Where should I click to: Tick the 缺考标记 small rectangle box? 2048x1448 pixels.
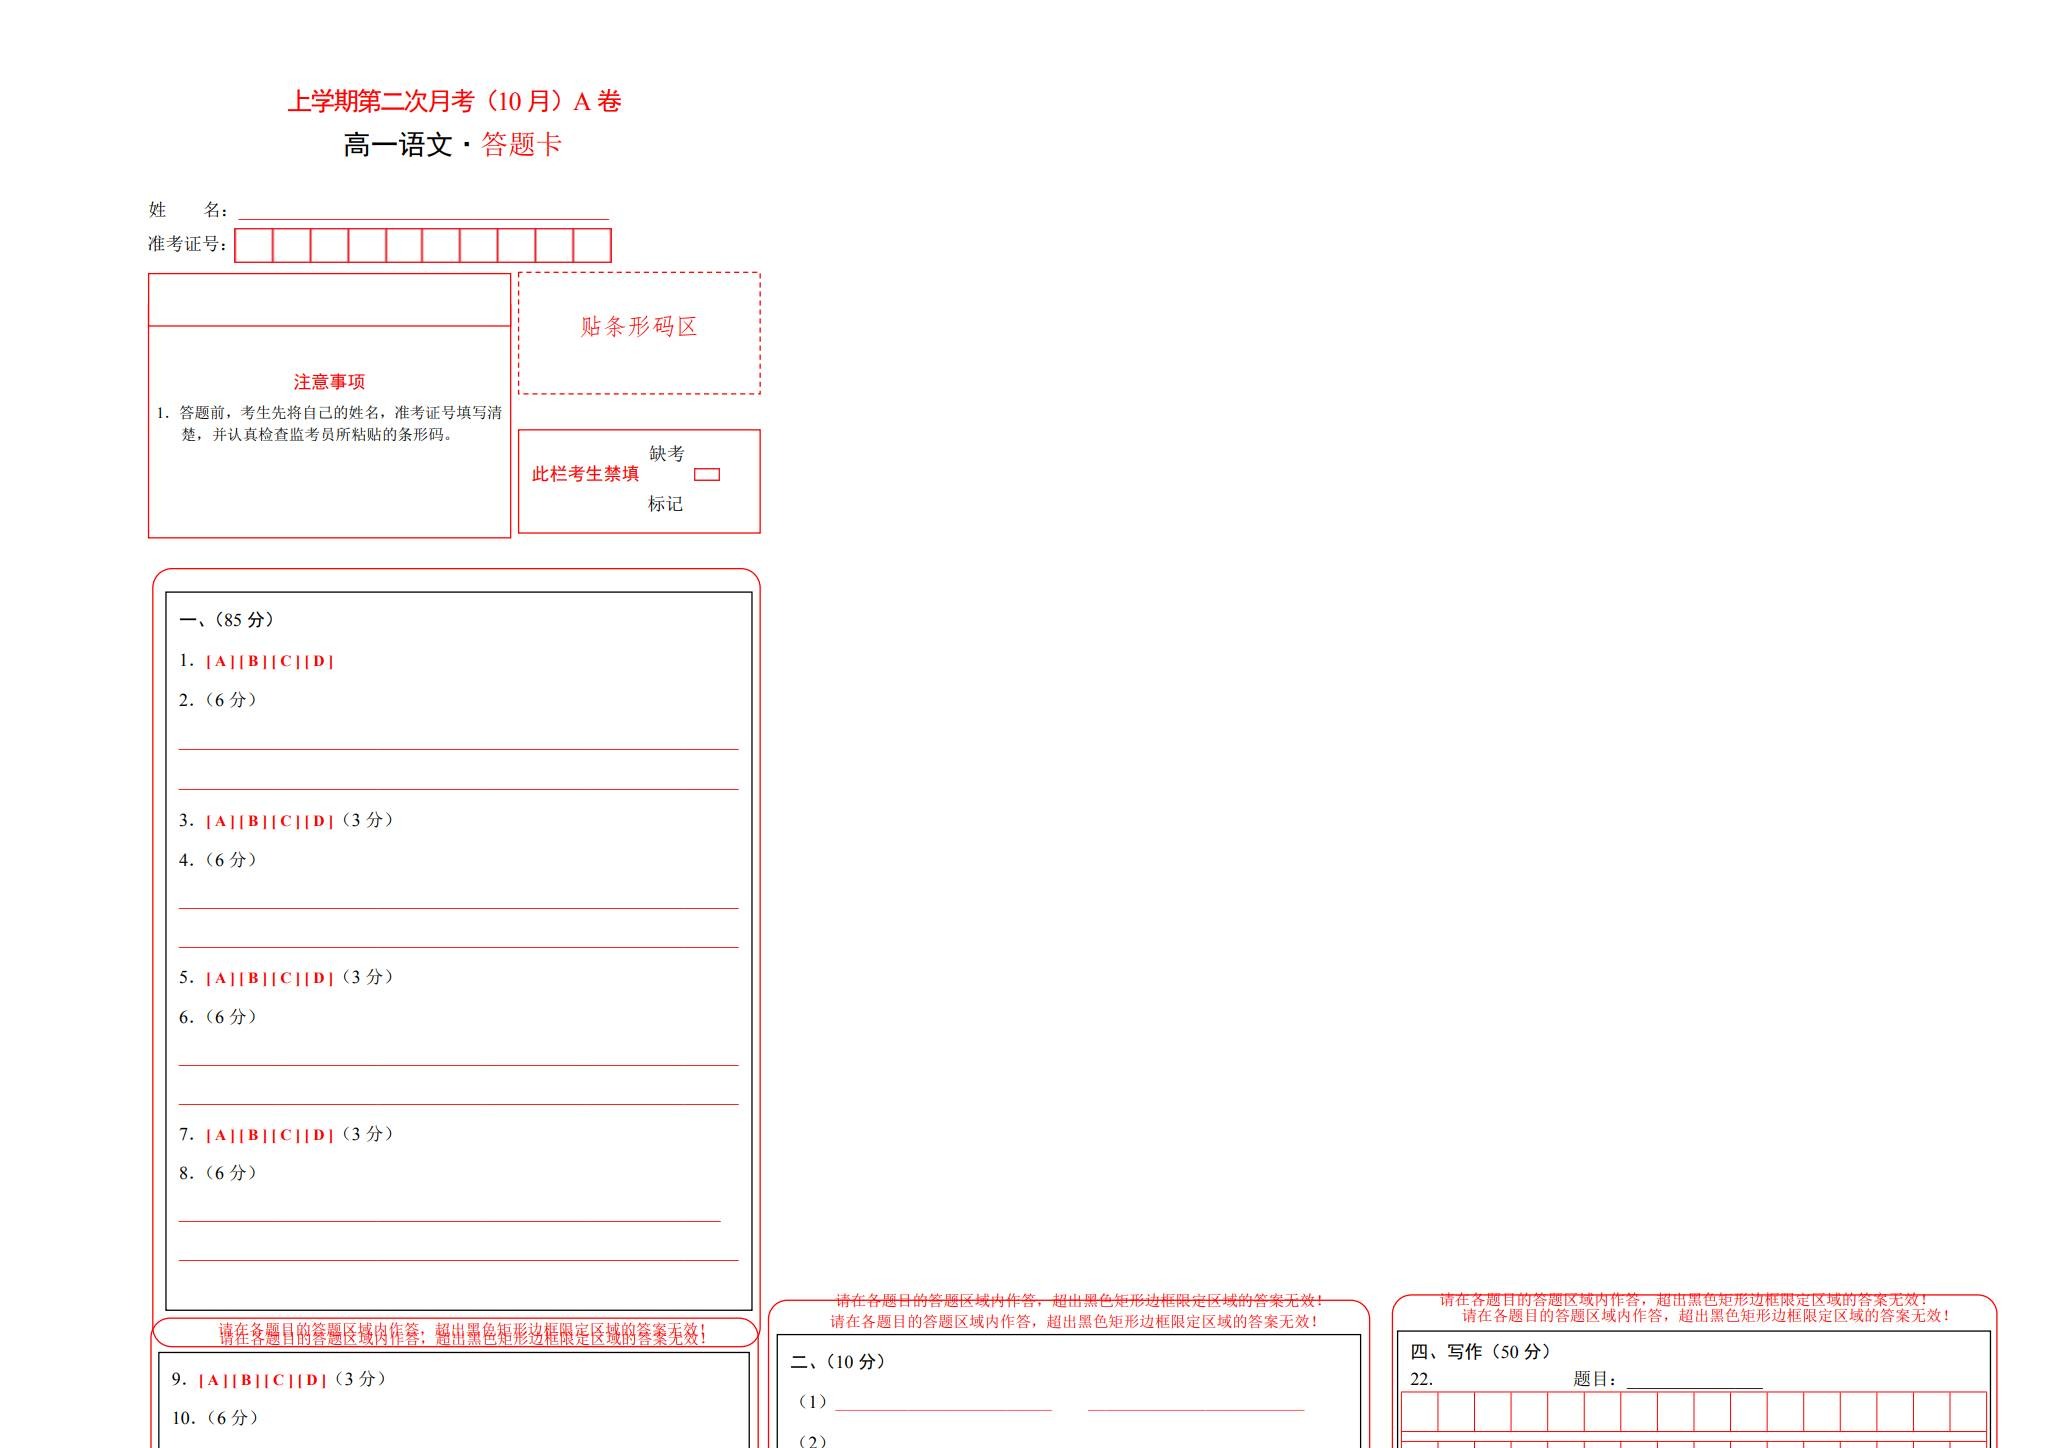[x=707, y=474]
